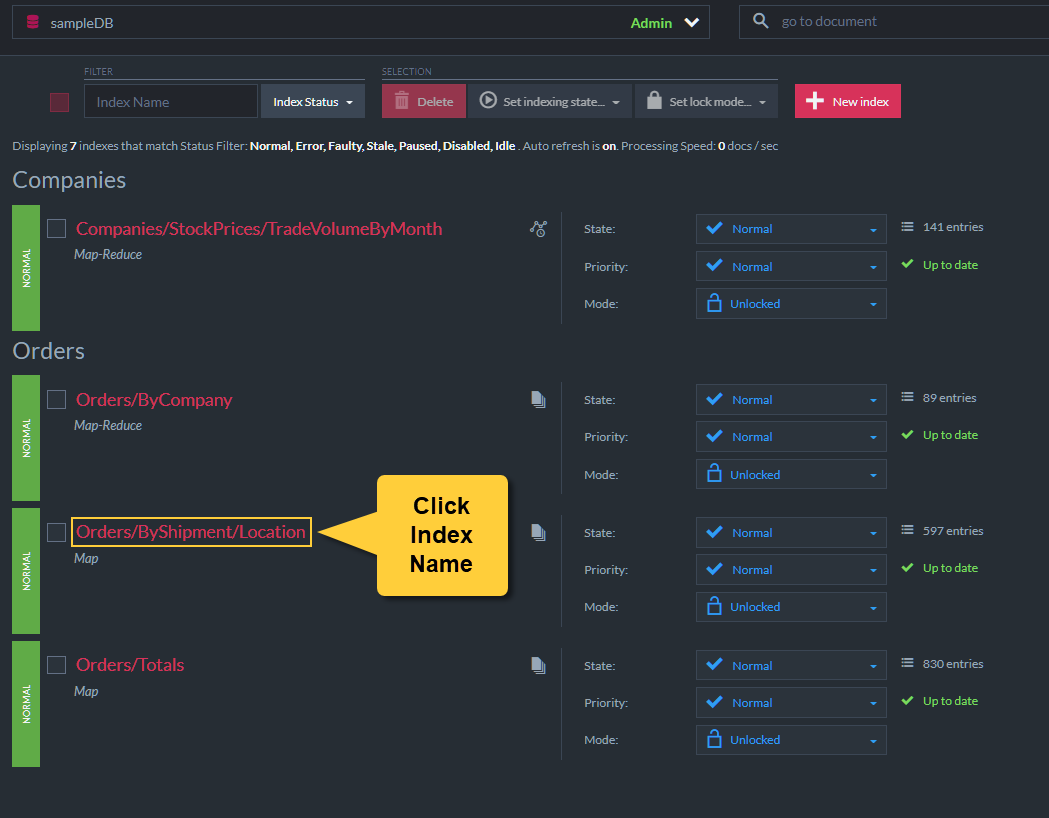Check the Orders/Totals index checkbox
The image size is (1049, 818).
[57, 666]
